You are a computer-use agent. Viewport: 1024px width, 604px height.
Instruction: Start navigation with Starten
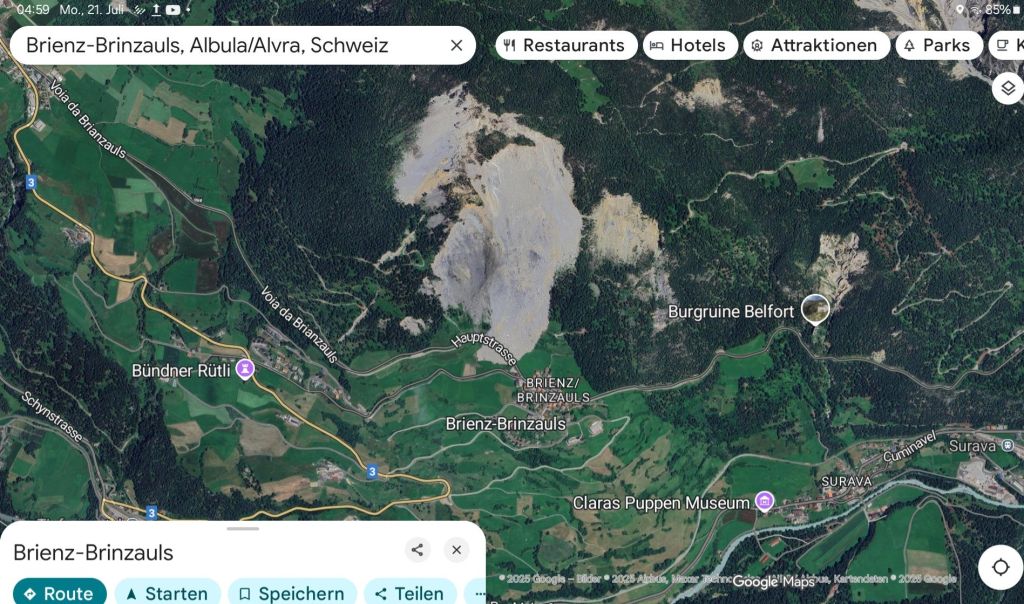(168, 593)
